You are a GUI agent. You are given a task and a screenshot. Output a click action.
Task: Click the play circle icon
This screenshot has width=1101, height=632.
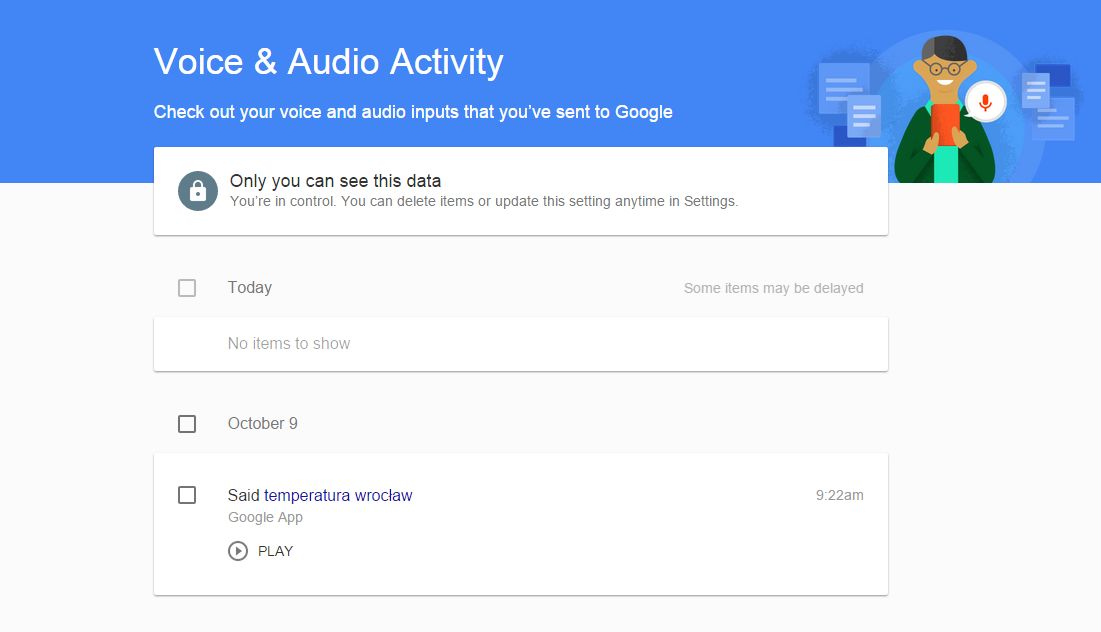coord(238,551)
